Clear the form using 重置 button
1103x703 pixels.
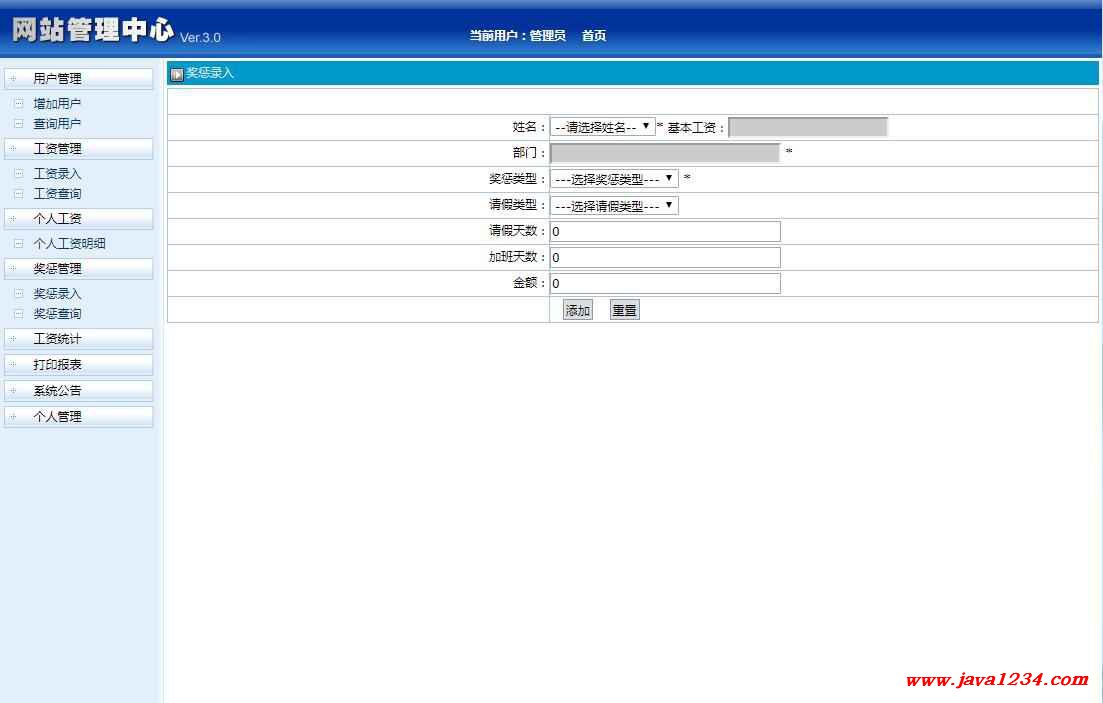(624, 310)
